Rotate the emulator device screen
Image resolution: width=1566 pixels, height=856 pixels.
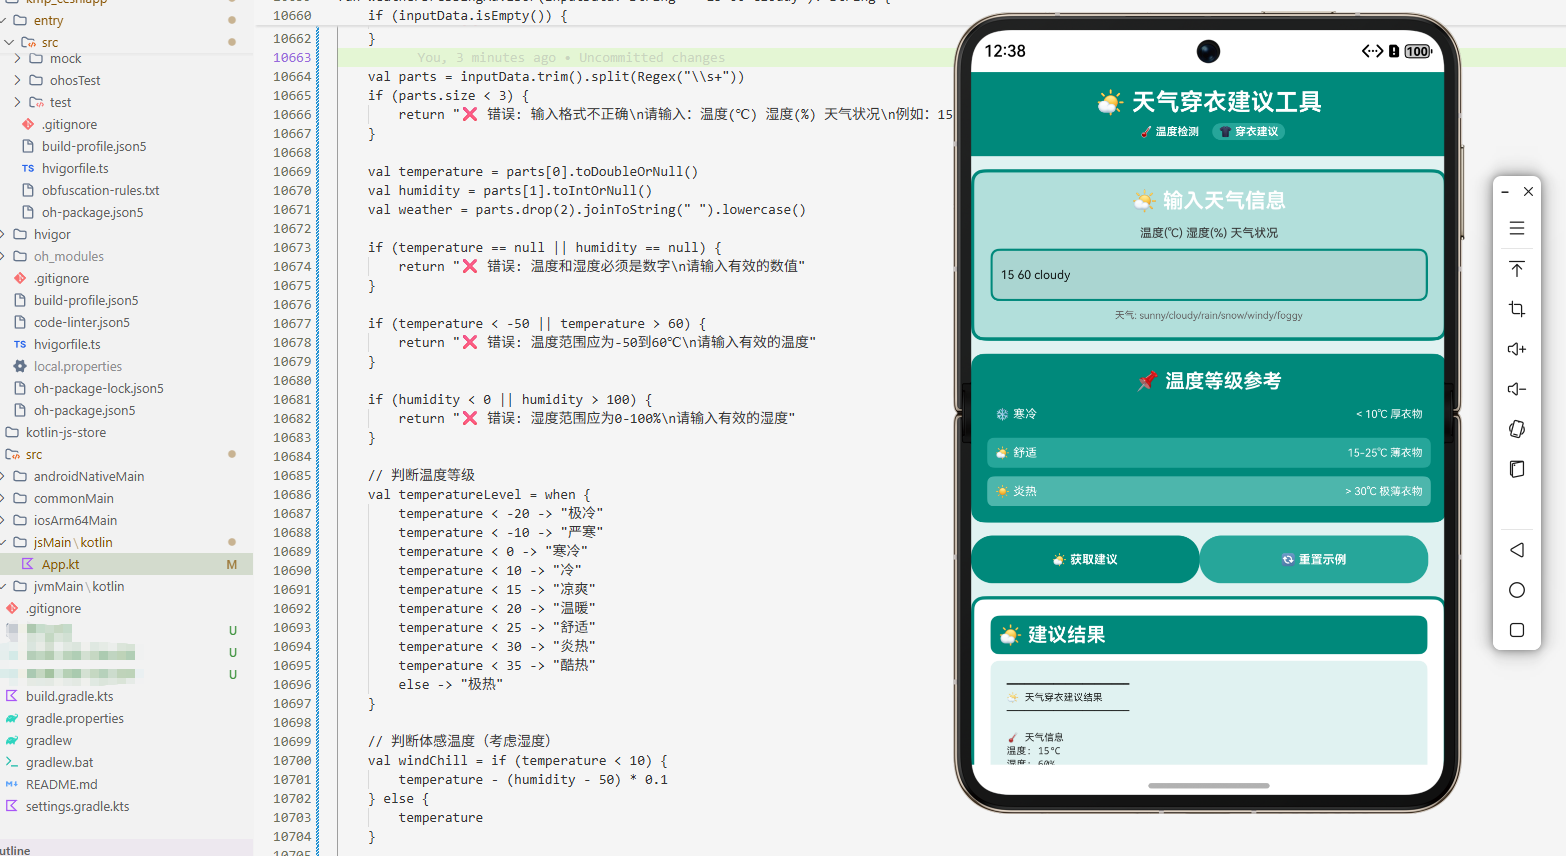click(x=1517, y=429)
